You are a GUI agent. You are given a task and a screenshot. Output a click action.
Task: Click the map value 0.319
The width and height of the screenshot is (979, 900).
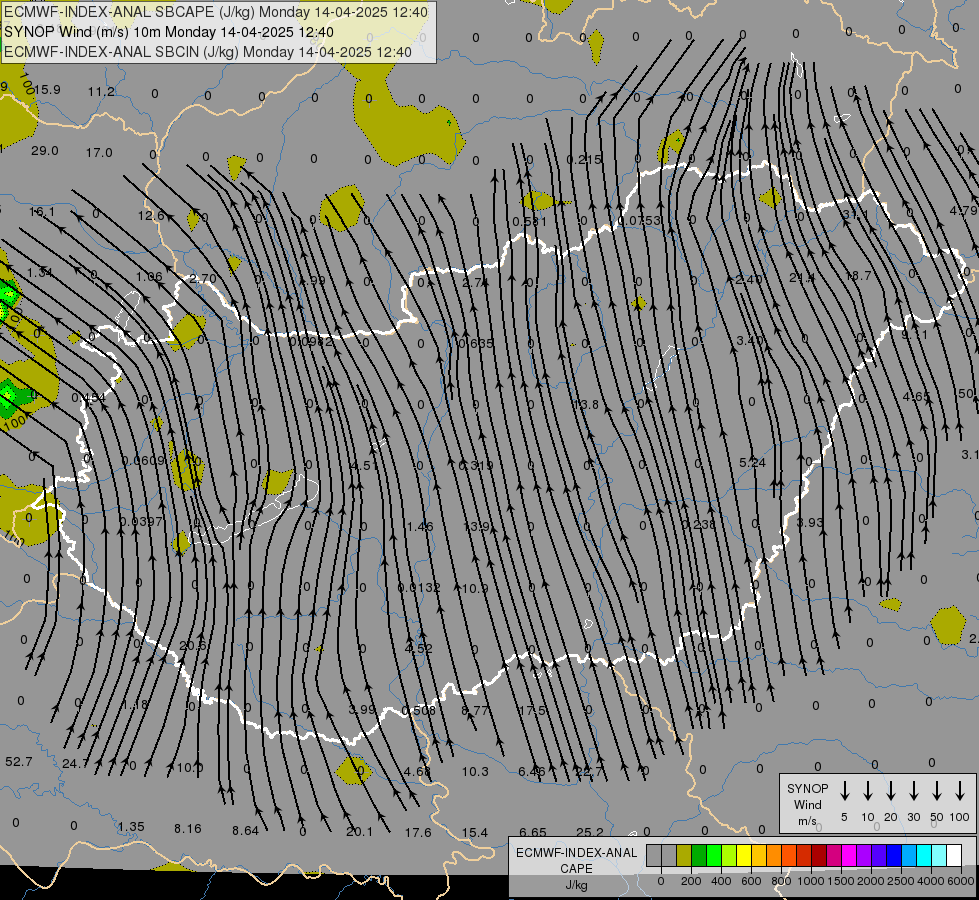476,465
